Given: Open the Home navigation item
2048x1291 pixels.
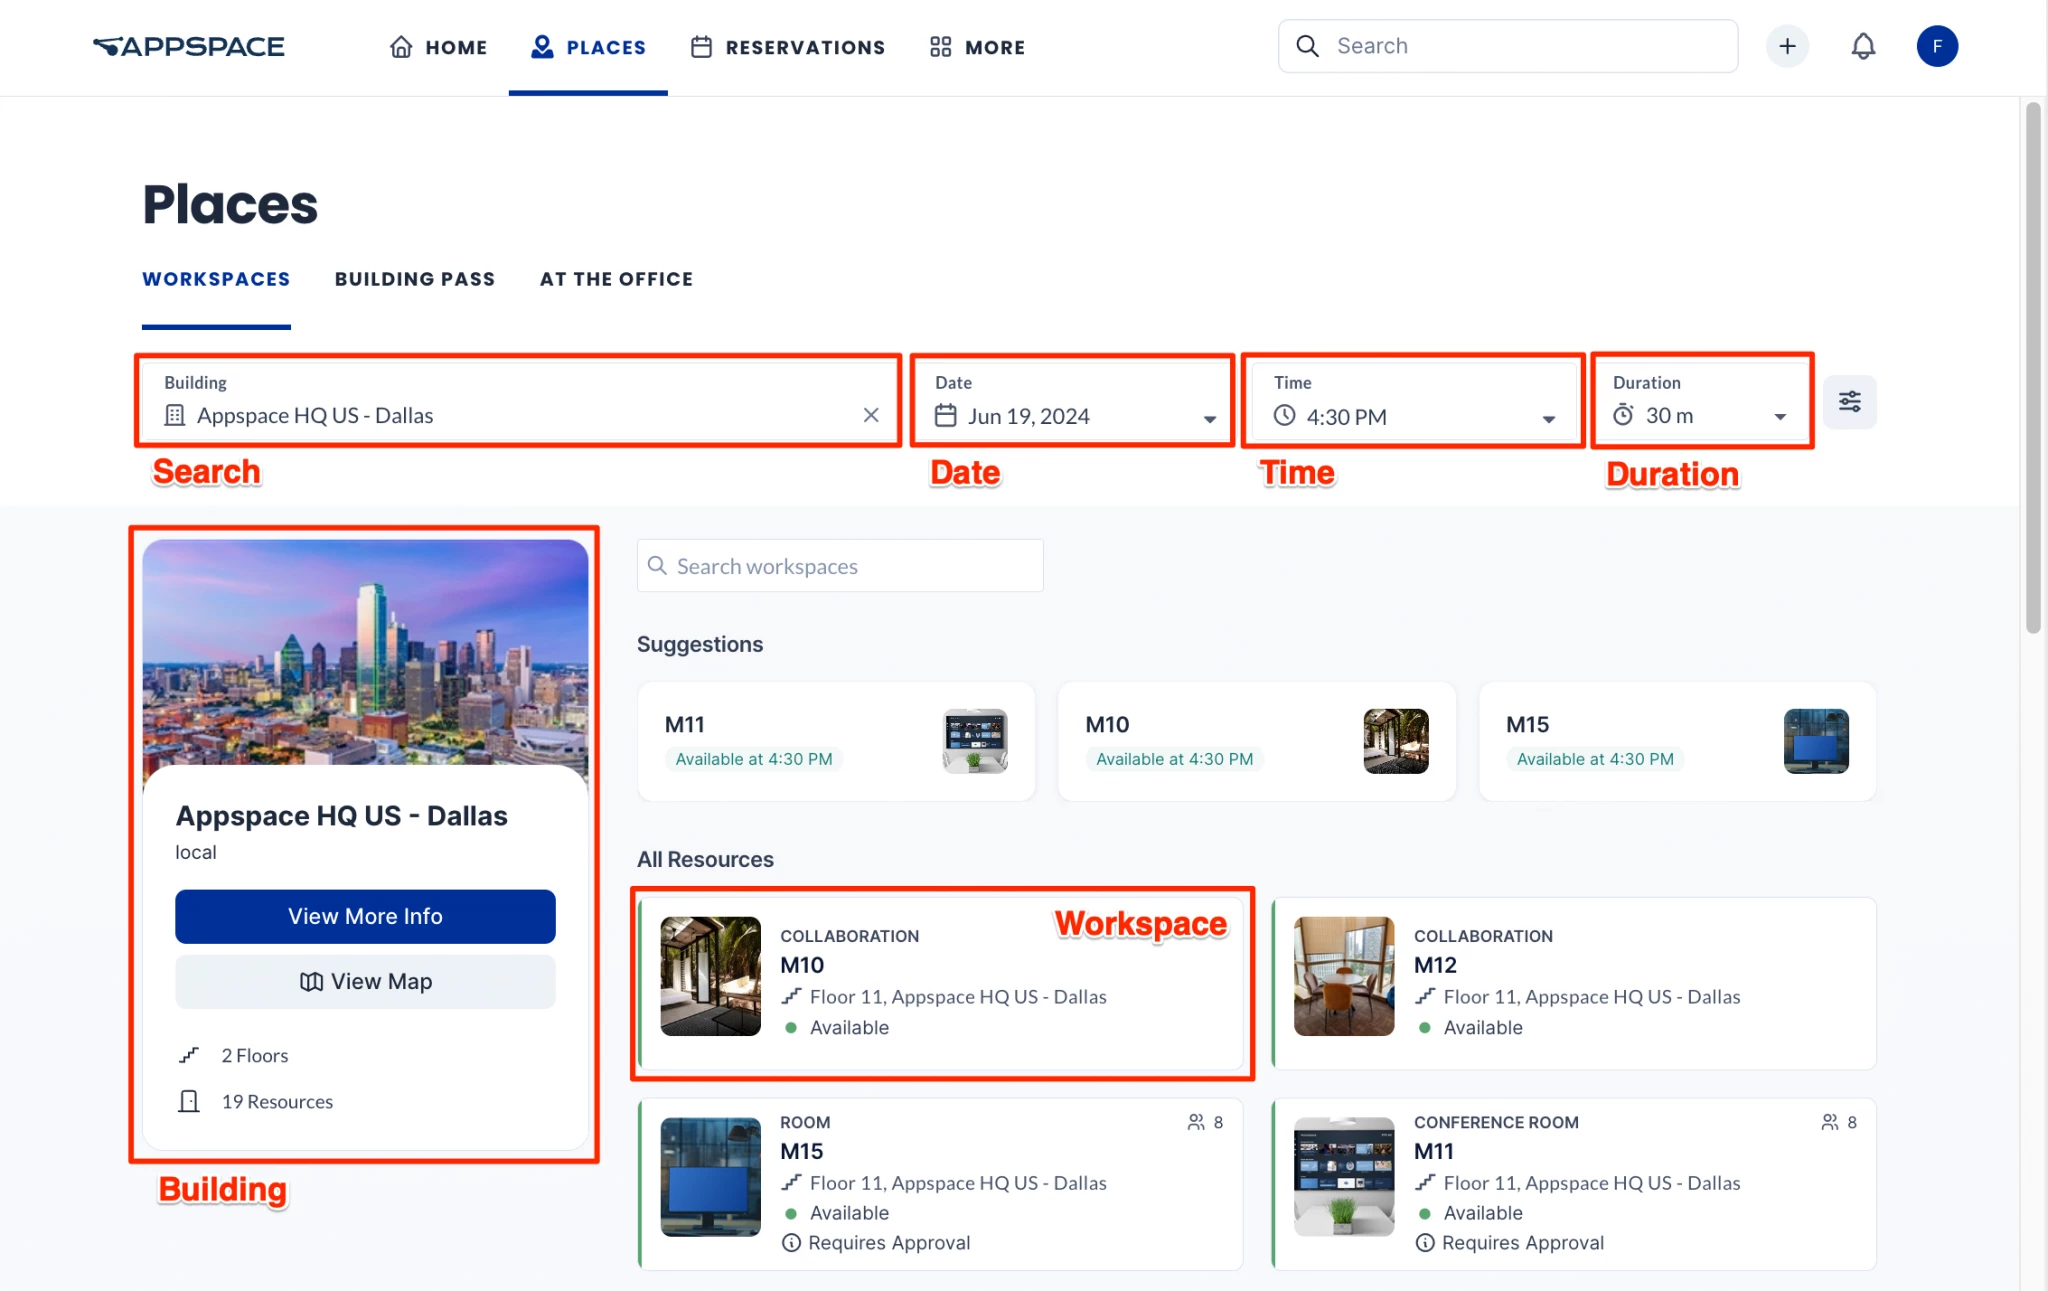Looking at the screenshot, I should (438, 47).
